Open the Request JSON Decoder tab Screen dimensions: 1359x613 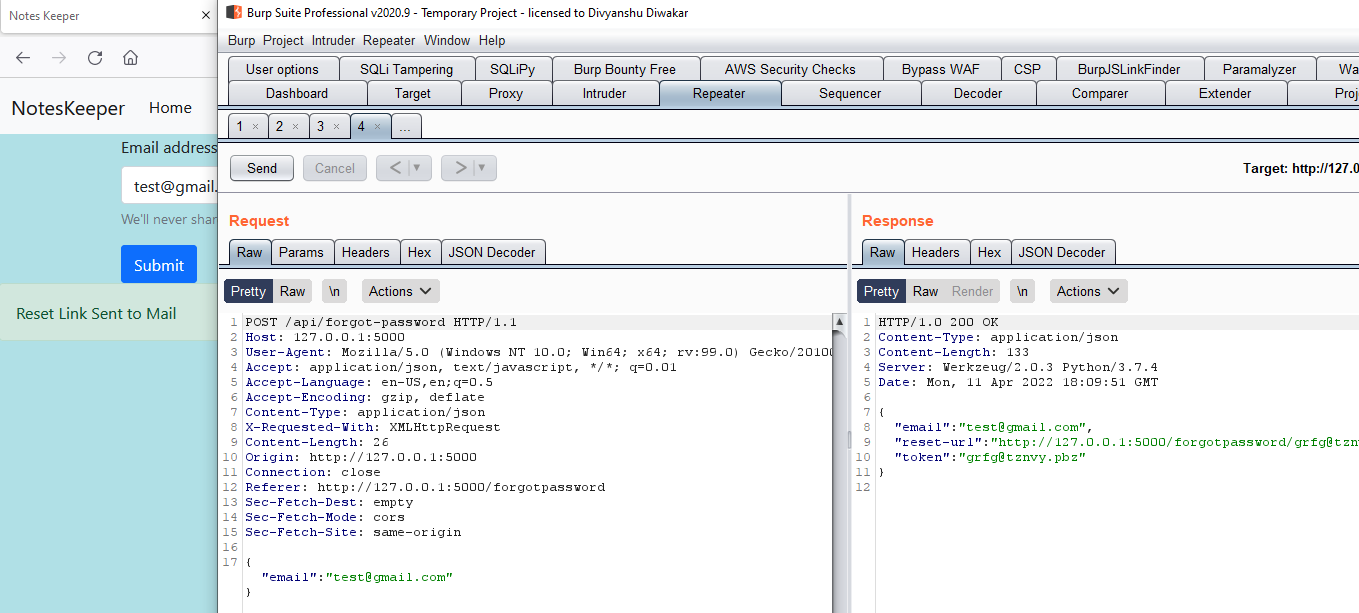(x=493, y=252)
